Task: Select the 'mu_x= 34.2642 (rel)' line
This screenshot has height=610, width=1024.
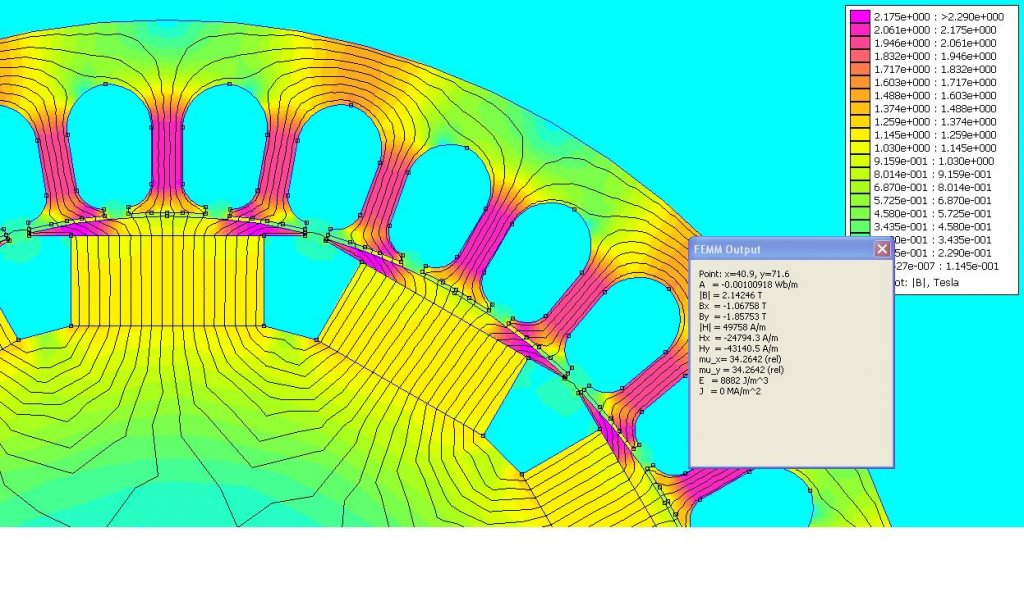Action: (x=740, y=359)
